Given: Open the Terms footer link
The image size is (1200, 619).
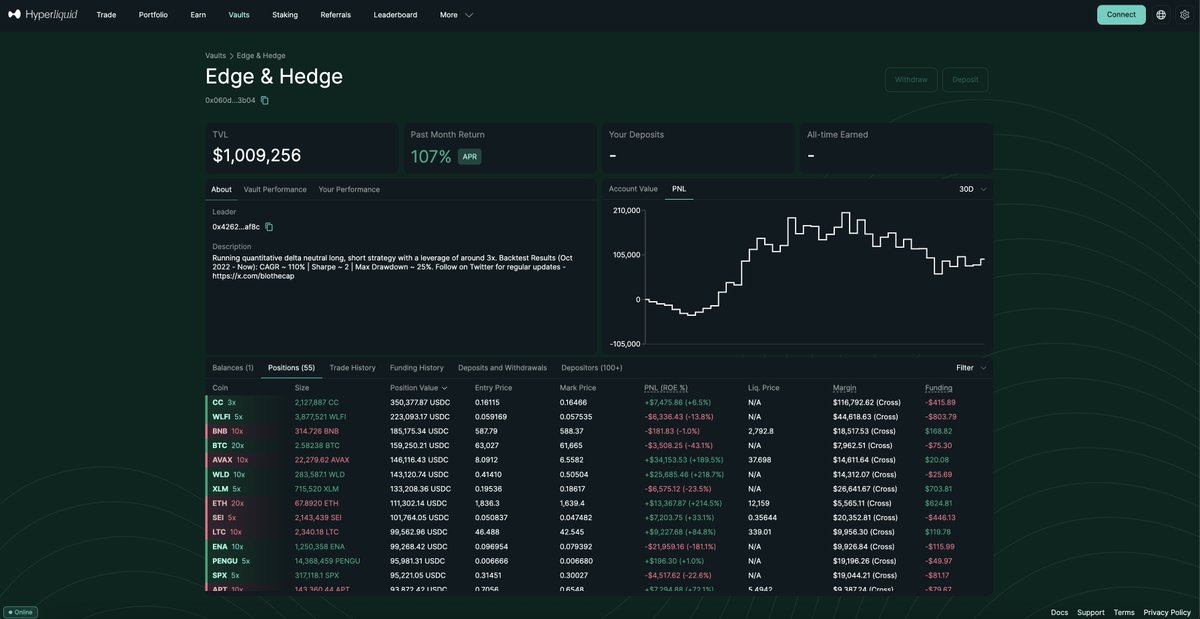Looking at the screenshot, I should pos(1124,612).
